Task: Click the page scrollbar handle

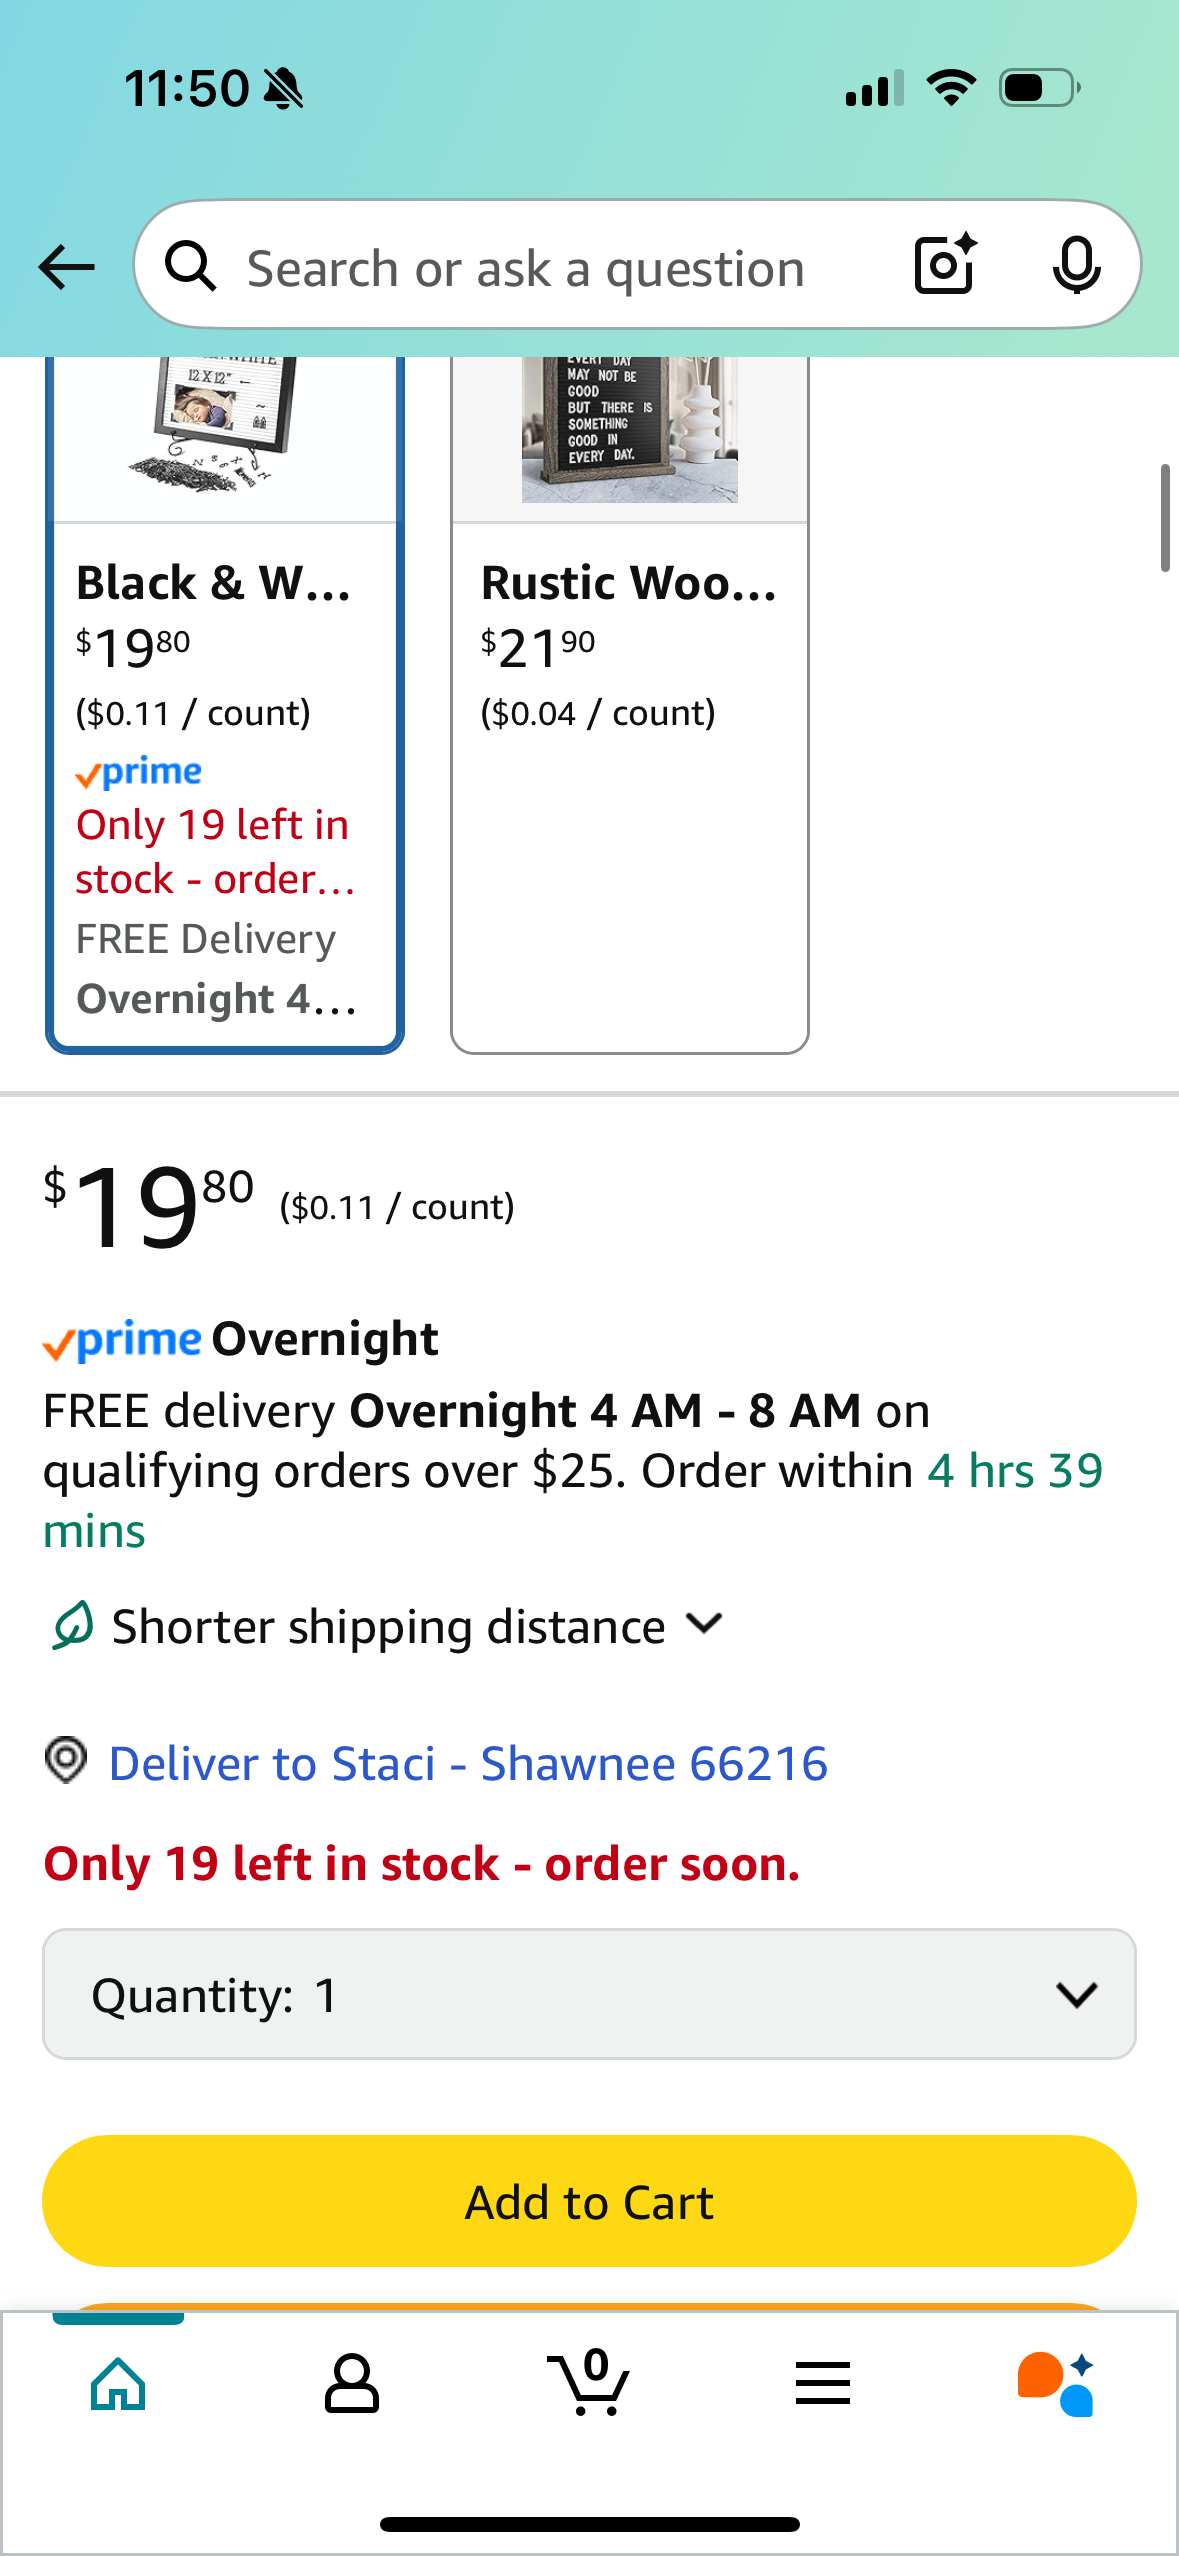Action: 1165,517
